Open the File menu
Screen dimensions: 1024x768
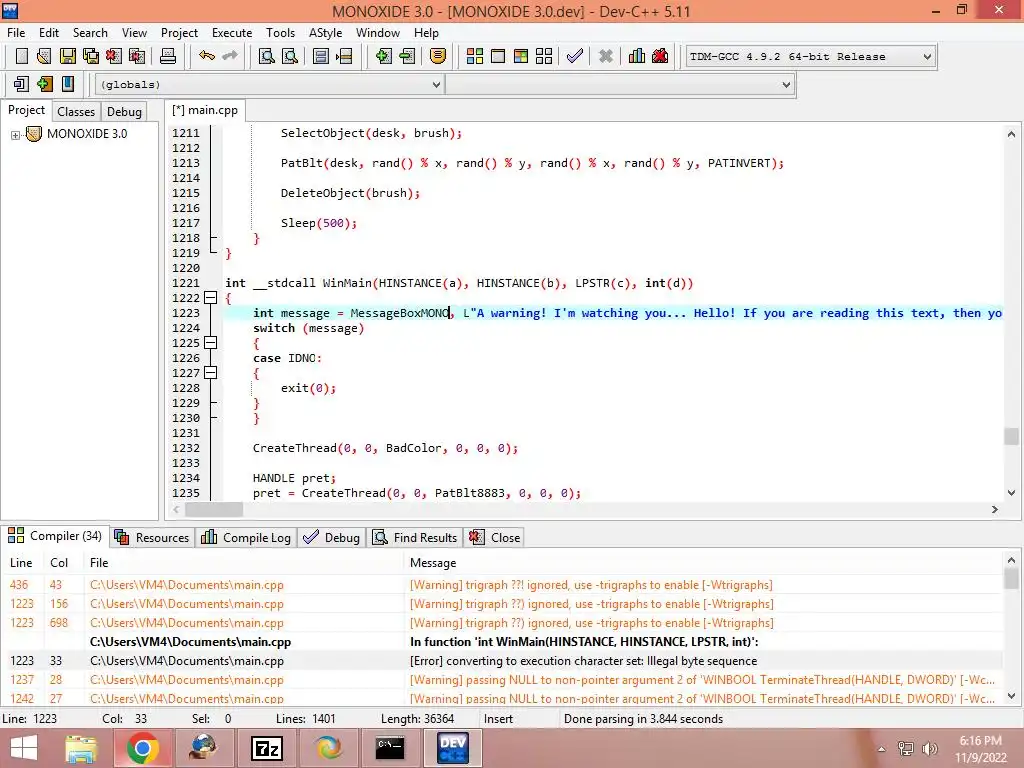click(x=16, y=33)
